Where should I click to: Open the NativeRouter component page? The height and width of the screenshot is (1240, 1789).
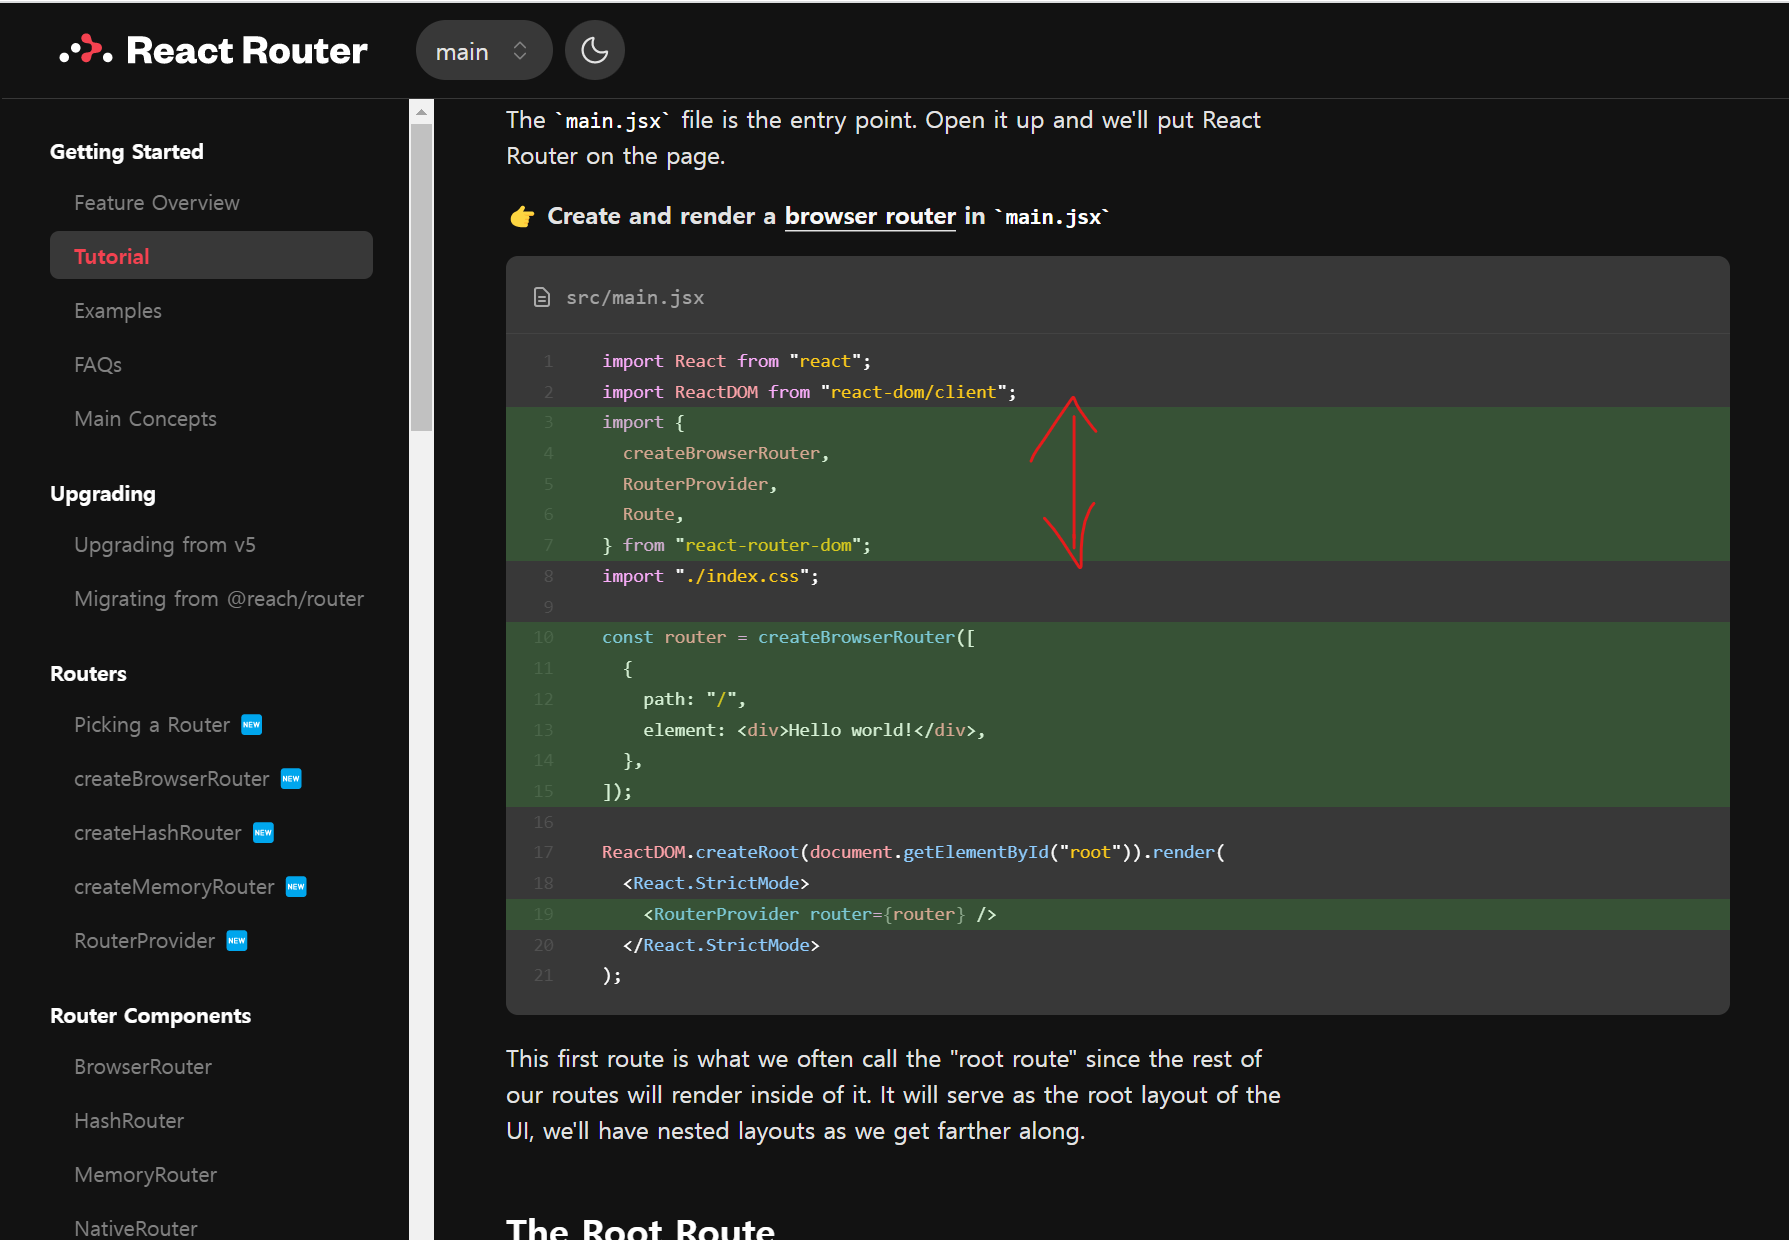coord(136,1228)
